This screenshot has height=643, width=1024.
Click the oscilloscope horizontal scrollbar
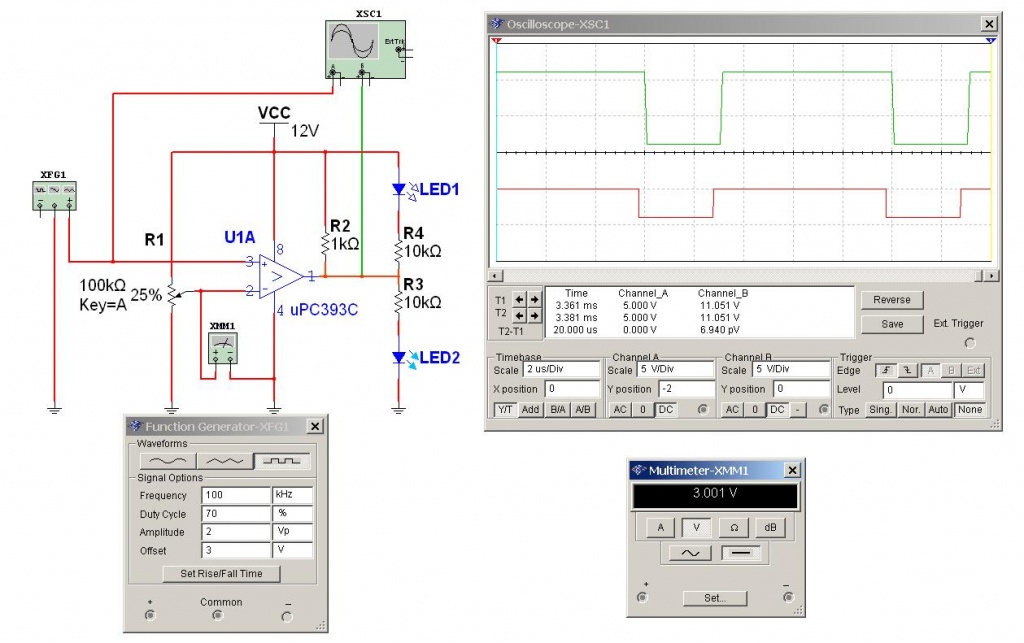point(740,275)
